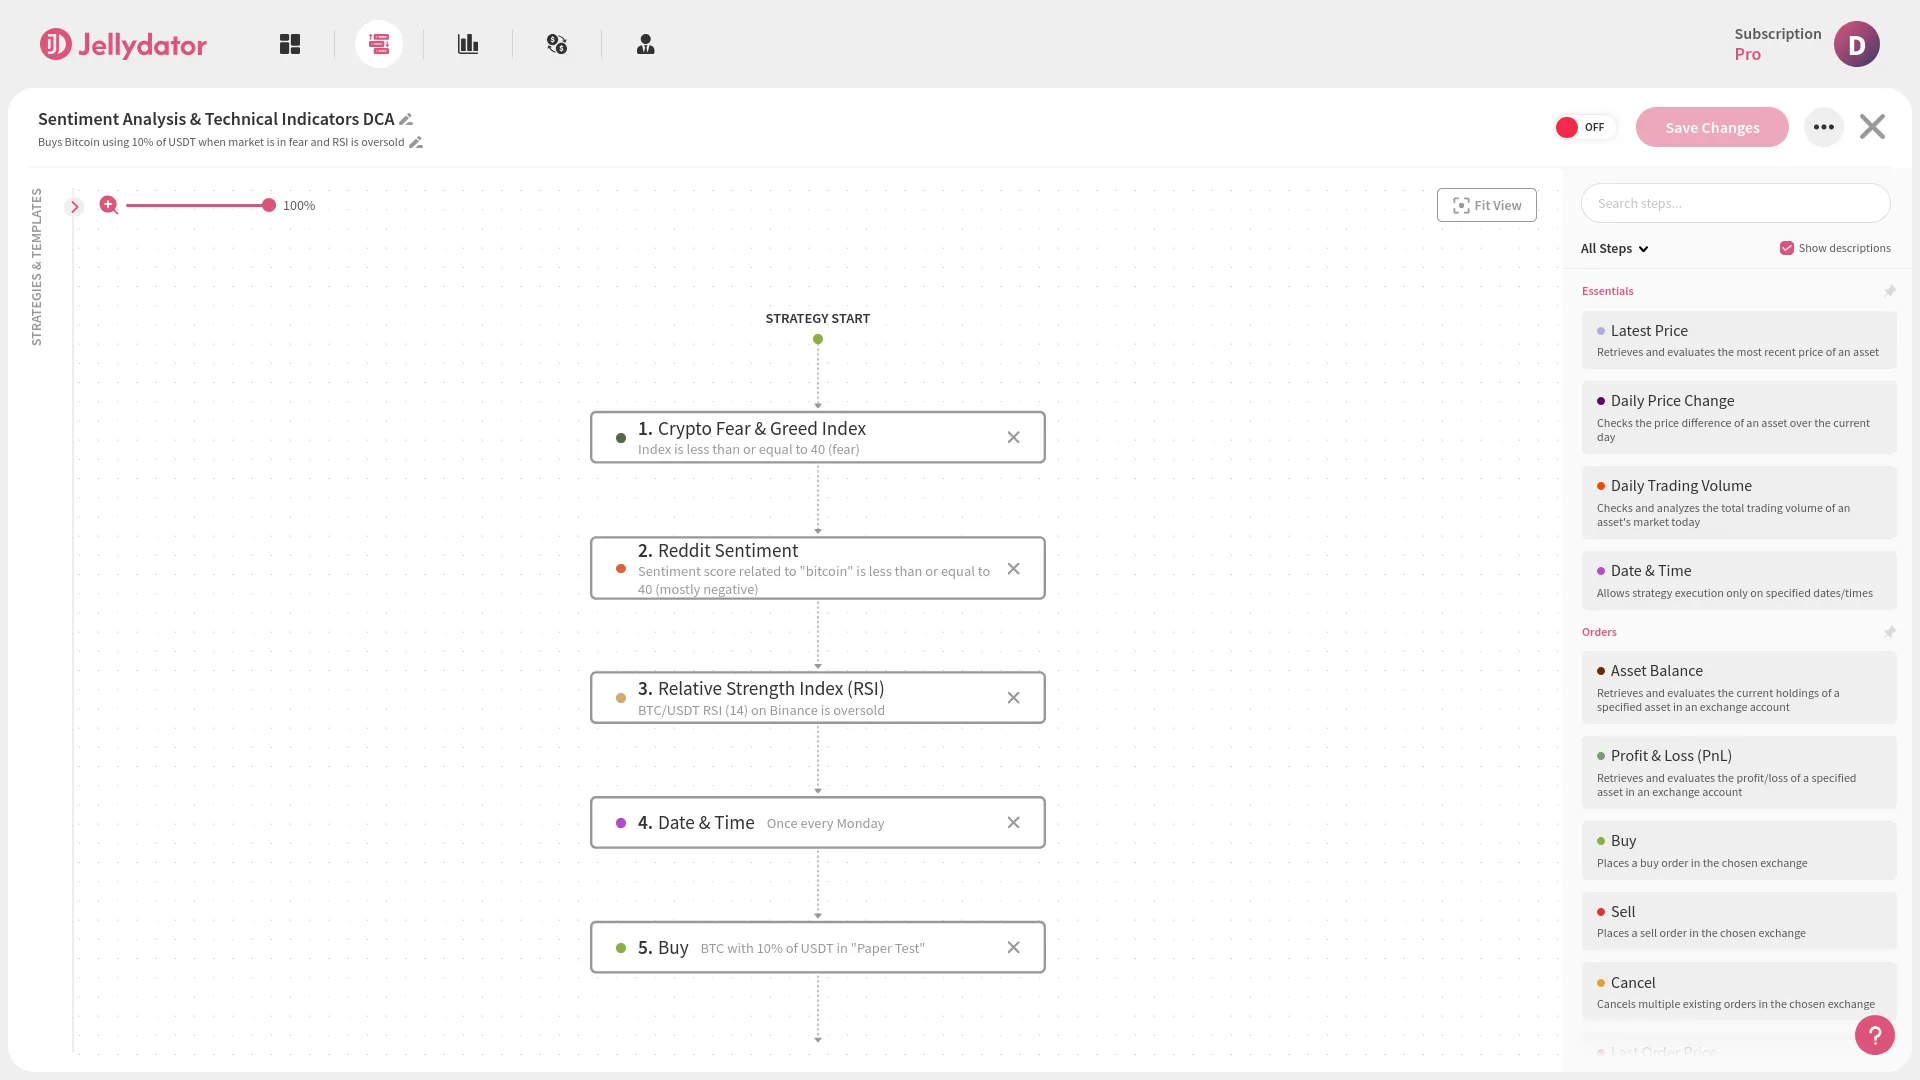1920x1080 pixels.
Task: Open the exchanges currency-swap view
Action: tap(557, 44)
